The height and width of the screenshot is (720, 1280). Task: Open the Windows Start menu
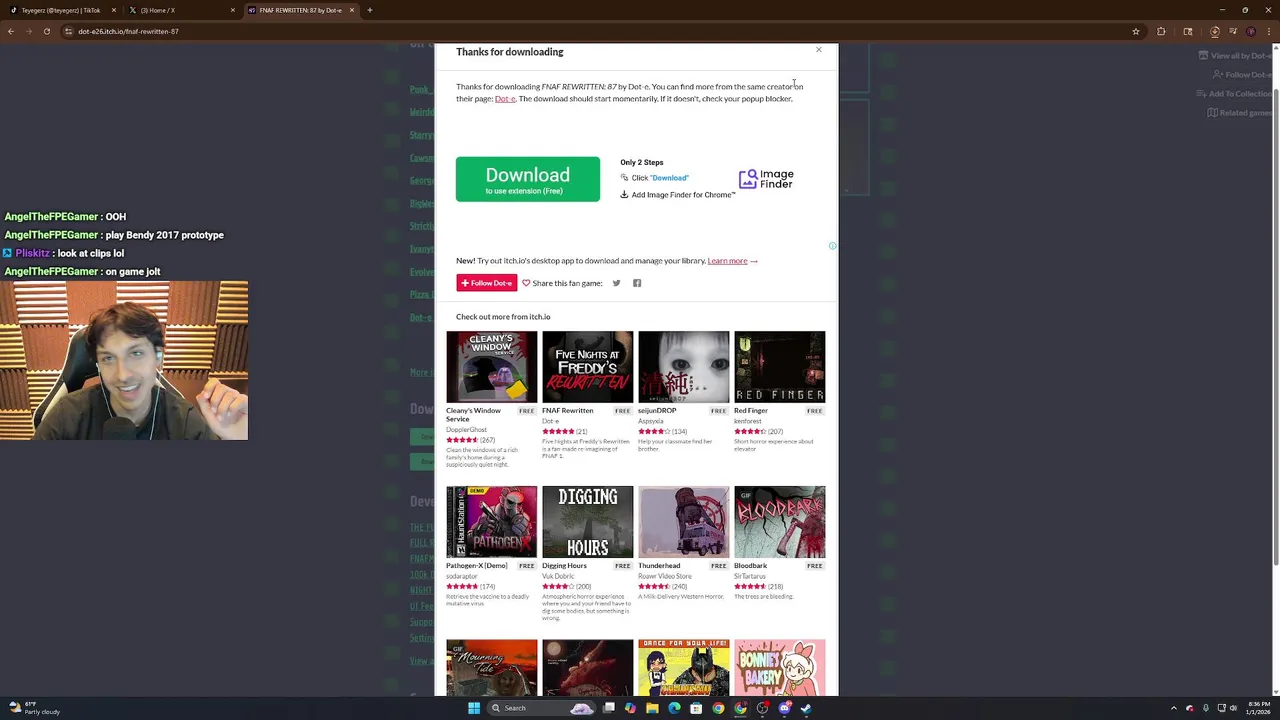pyautogui.click(x=474, y=708)
